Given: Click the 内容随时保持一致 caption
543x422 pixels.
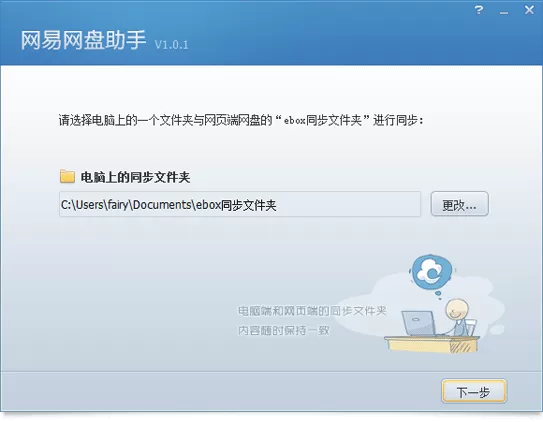Looking at the screenshot, I should point(284,331).
